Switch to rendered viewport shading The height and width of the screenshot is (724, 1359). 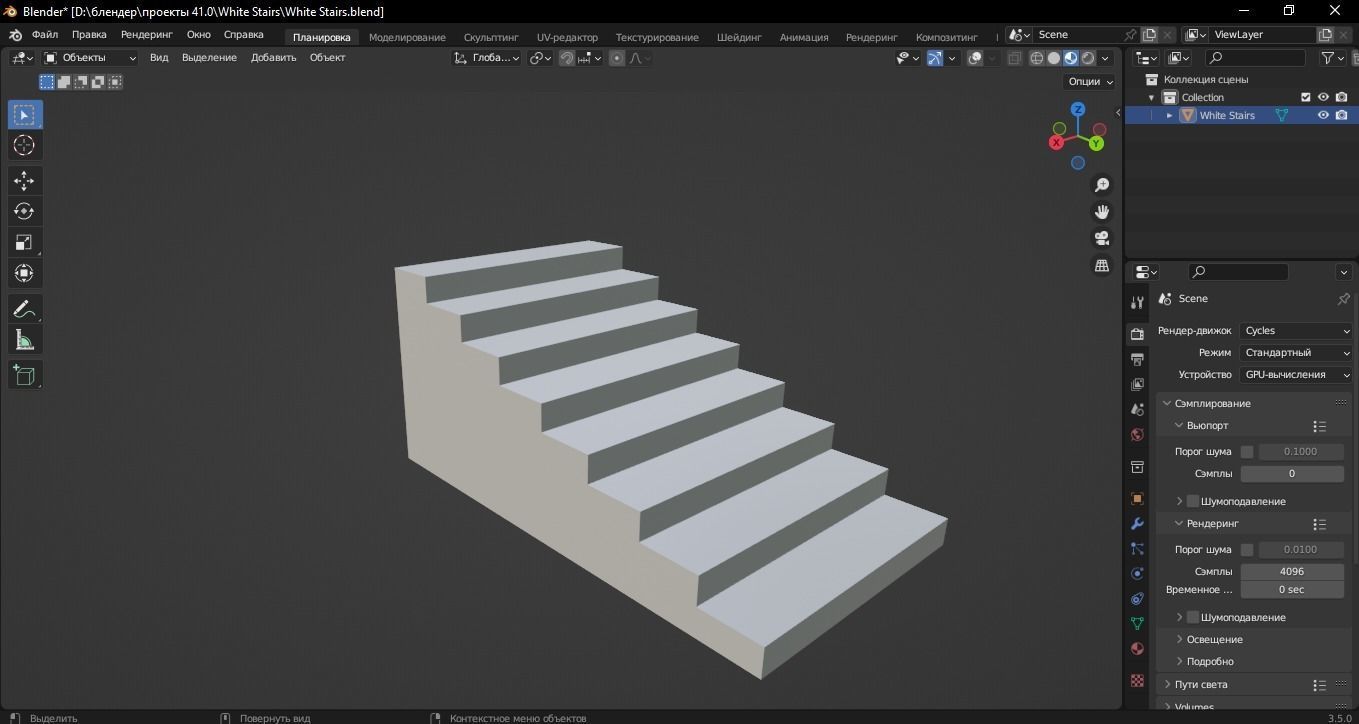tap(1088, 58)
